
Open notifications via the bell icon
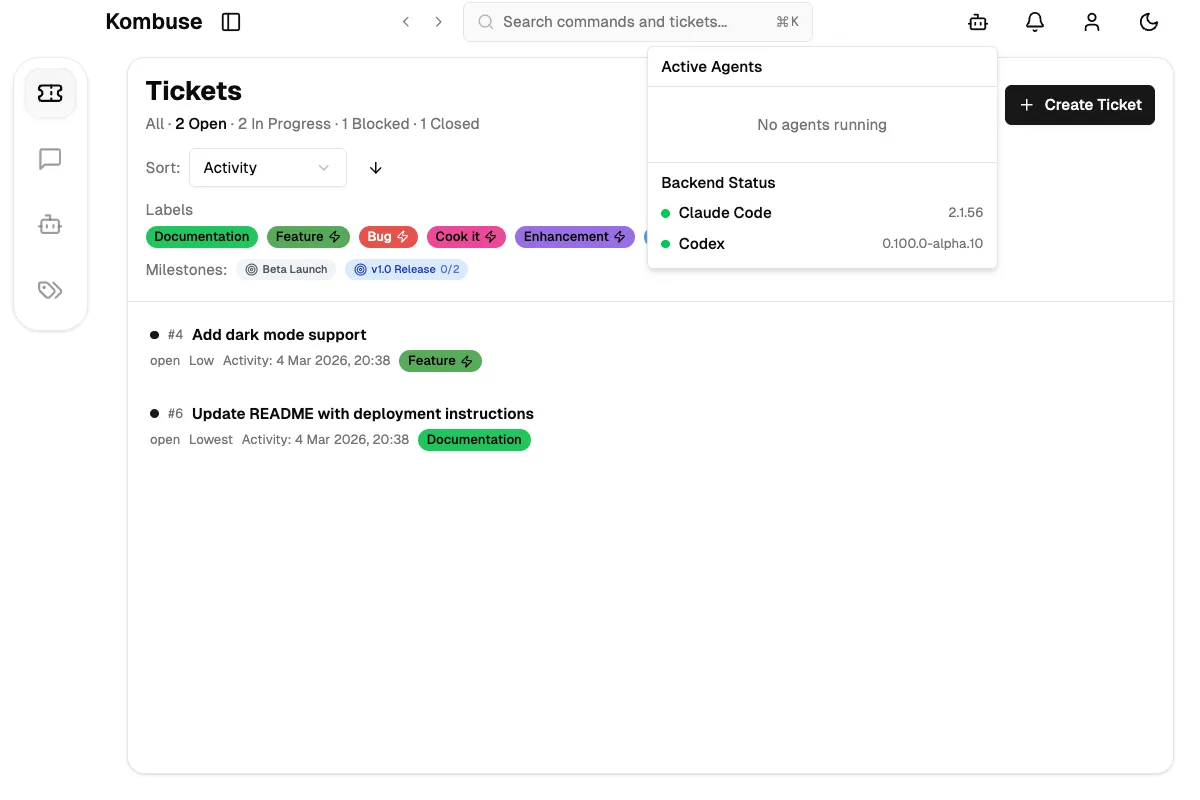point(1035,21)
